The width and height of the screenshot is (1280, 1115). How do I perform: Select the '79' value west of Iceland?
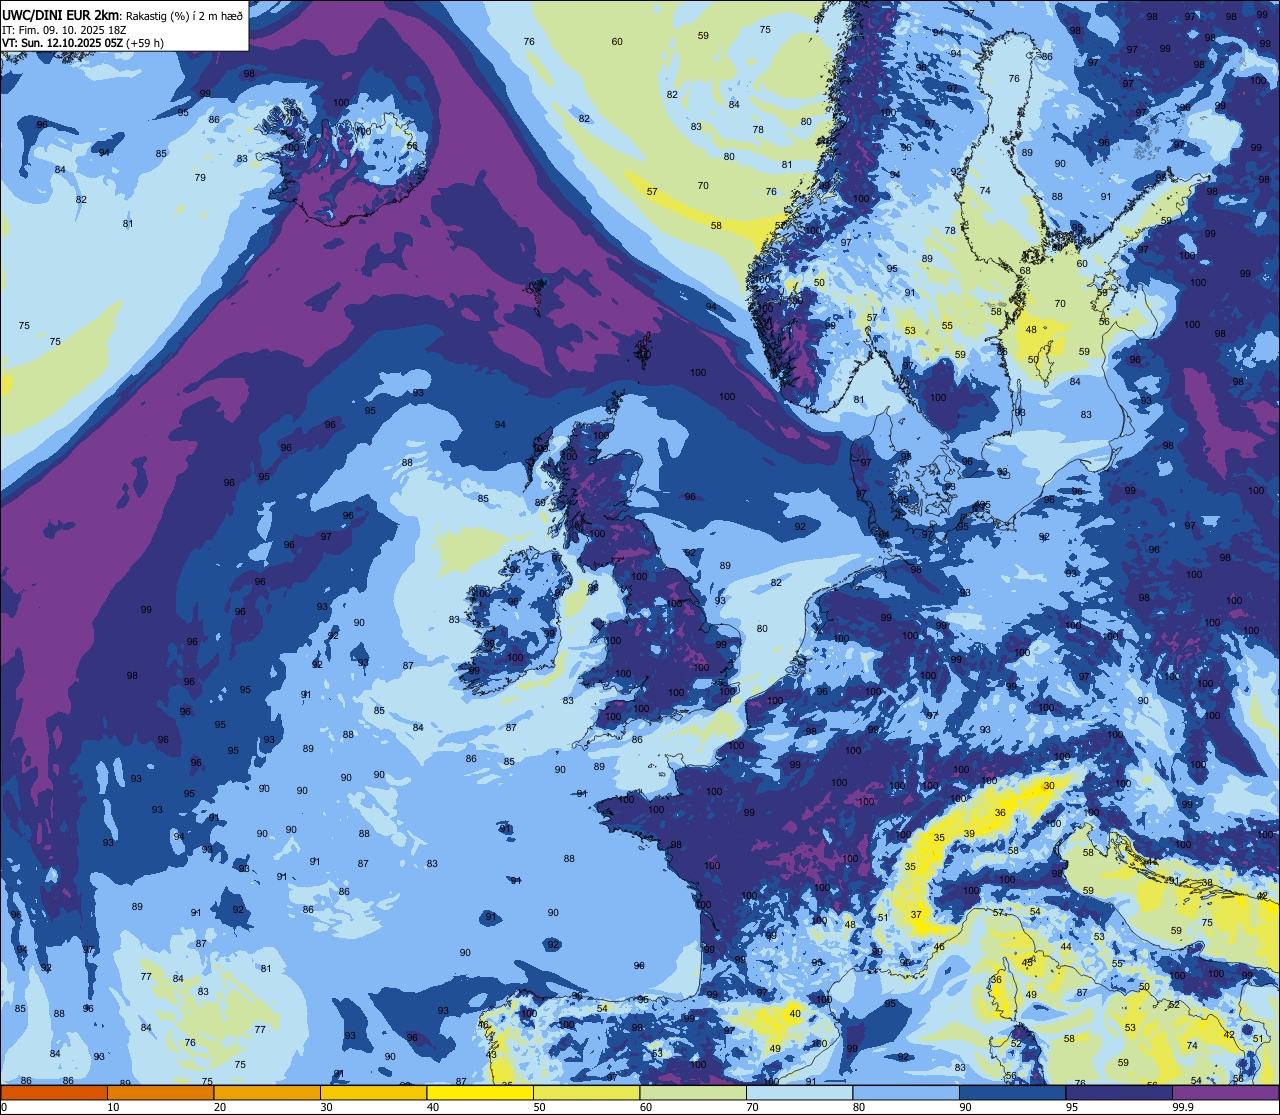coord(200,177)
